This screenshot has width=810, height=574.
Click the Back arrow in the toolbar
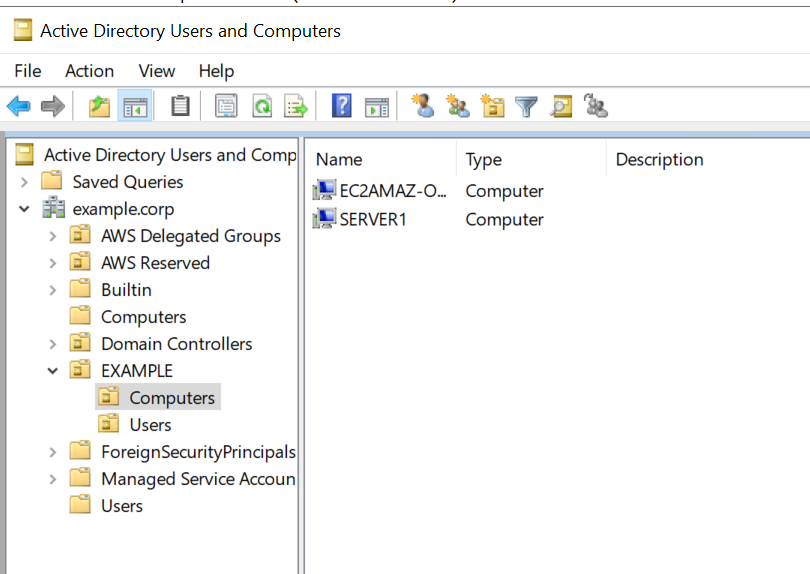(x=19, y=106)
